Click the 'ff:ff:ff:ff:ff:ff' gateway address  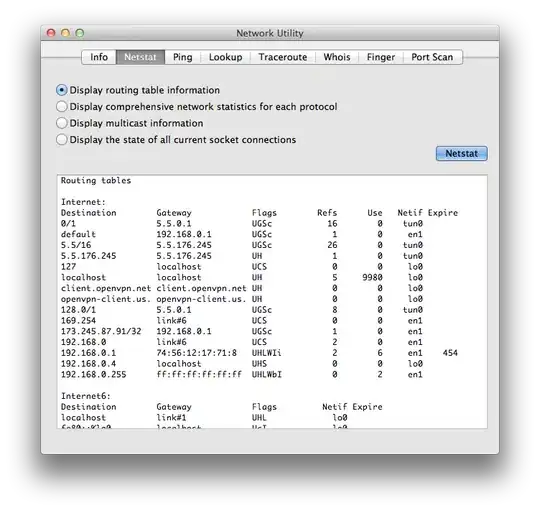point(199,375)
